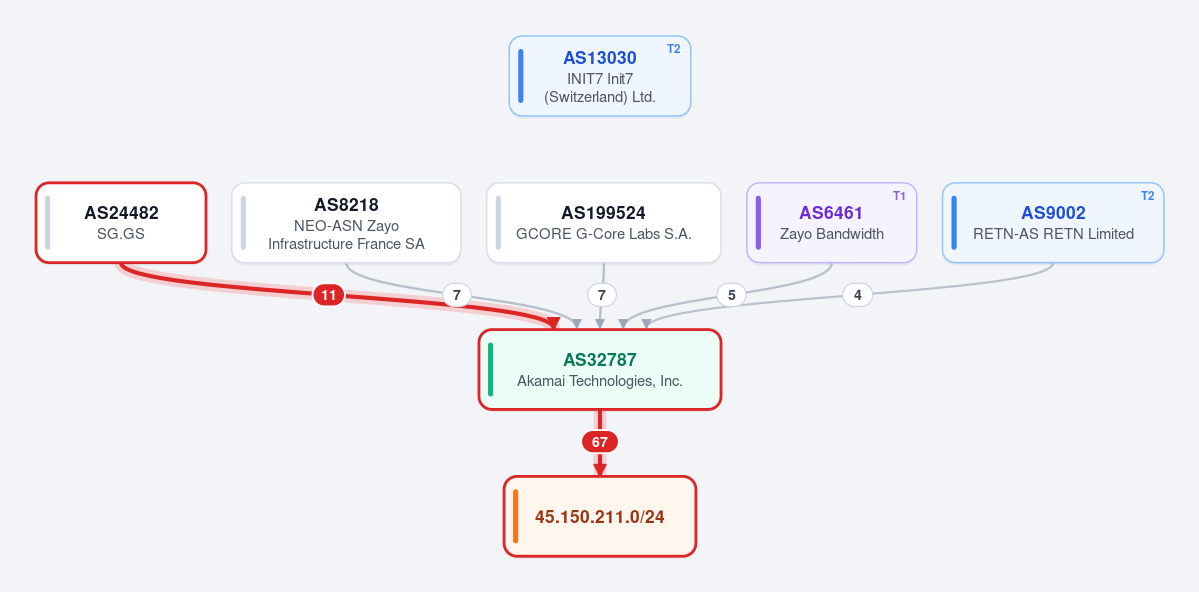The width and height of the screenshot is (1199, 592).
Task: Click the red 67 edge count badge
Action: click(x=600, y=442)
